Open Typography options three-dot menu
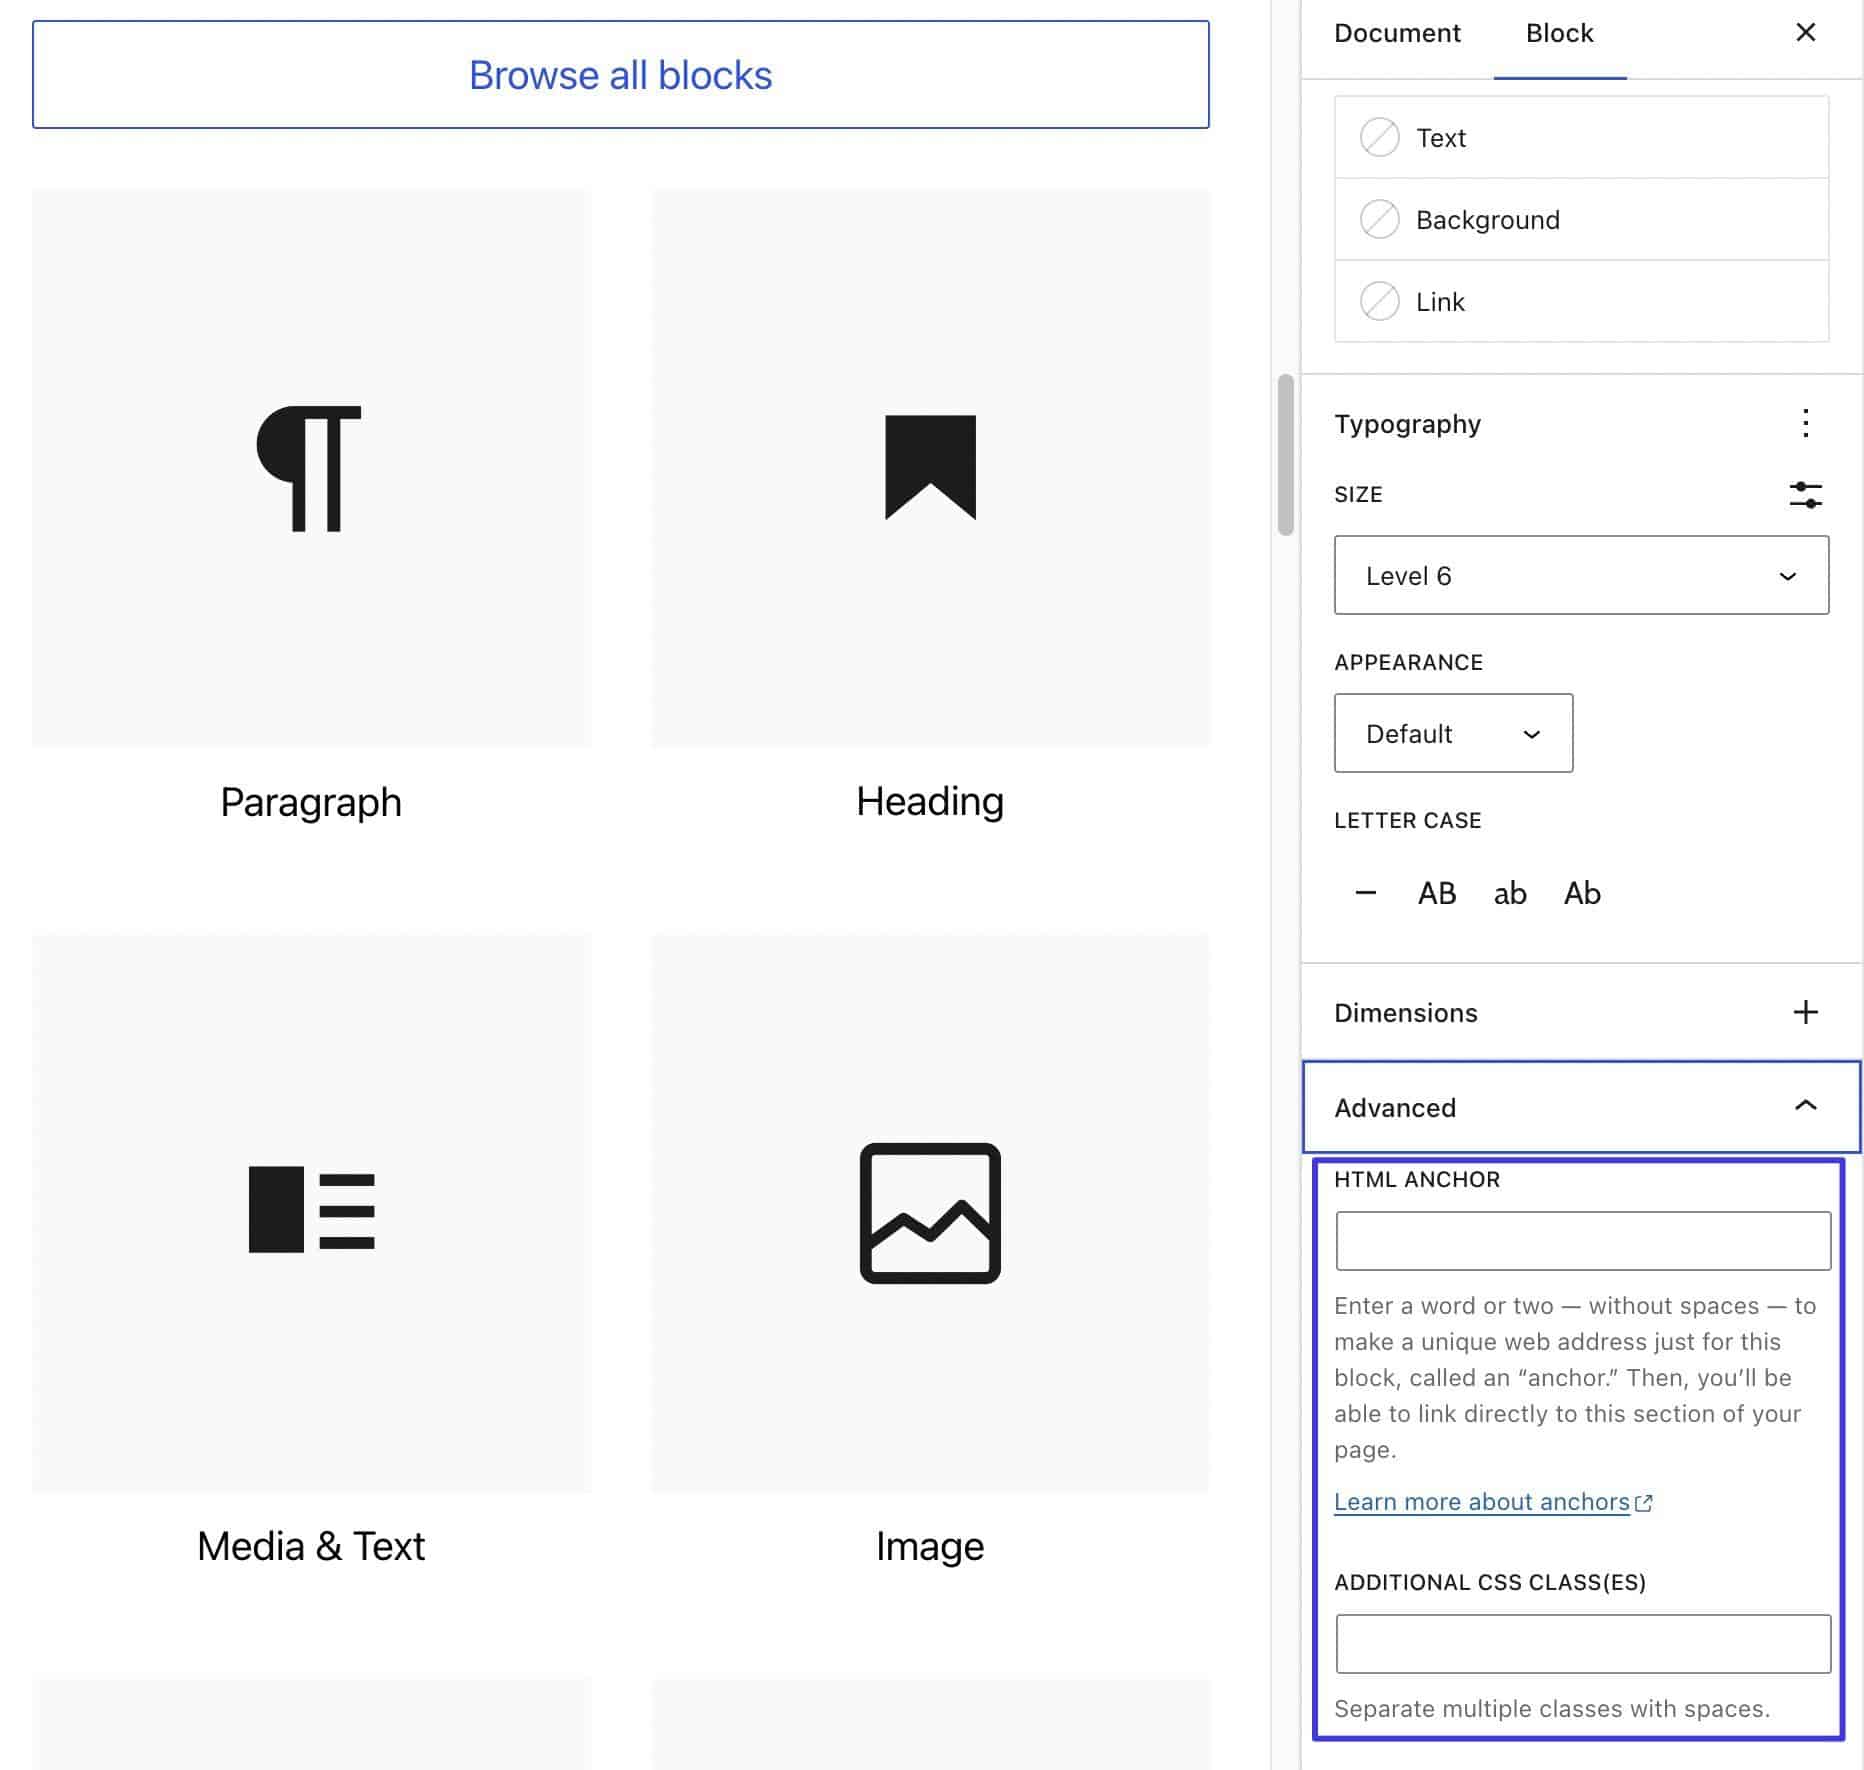The width and height of the screenshot is (1864, 1770). coord(1805,424)
